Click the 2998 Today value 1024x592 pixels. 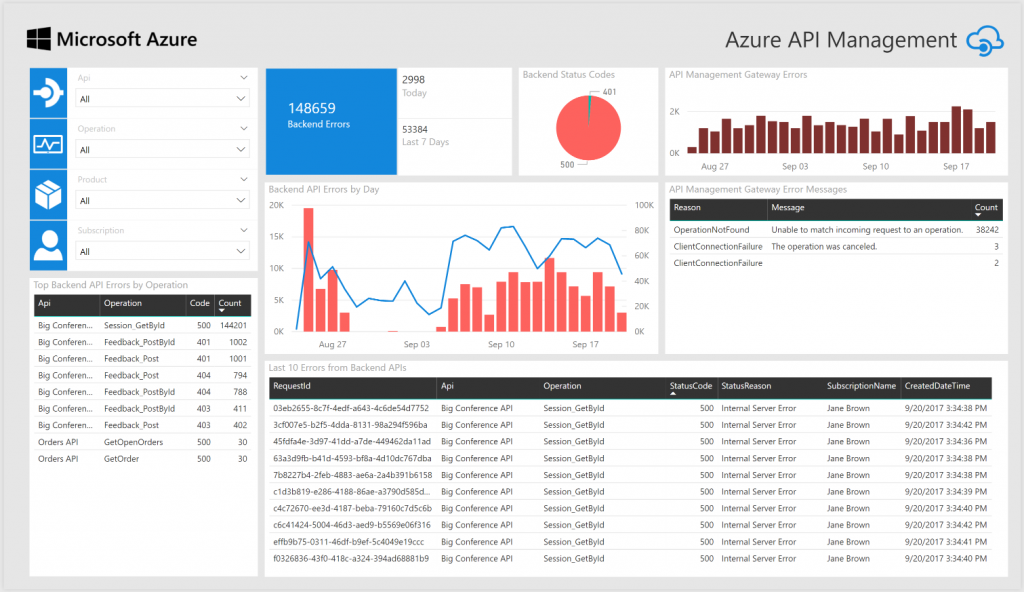pos(413,80)
